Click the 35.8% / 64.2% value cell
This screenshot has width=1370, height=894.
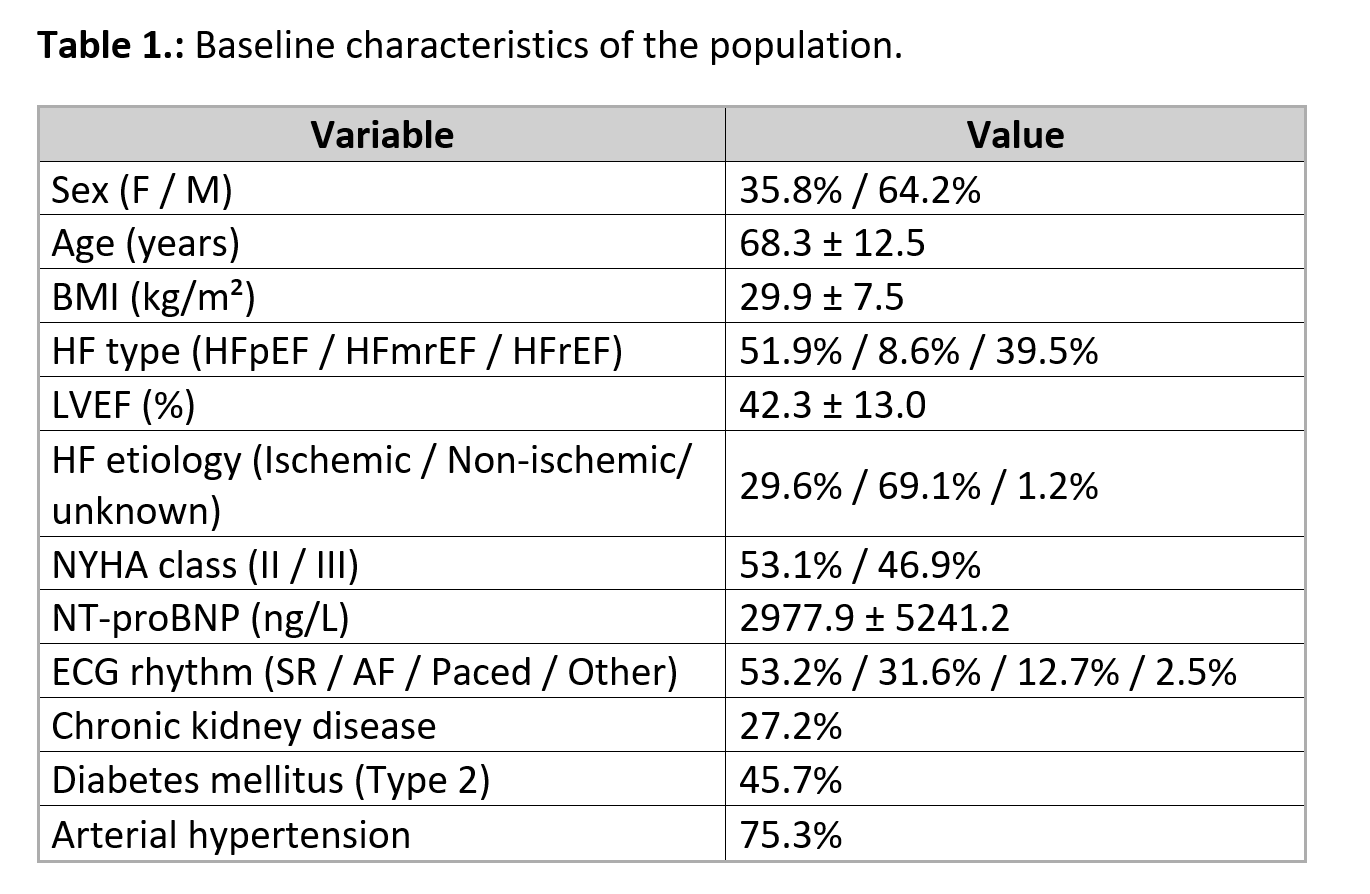860,189
